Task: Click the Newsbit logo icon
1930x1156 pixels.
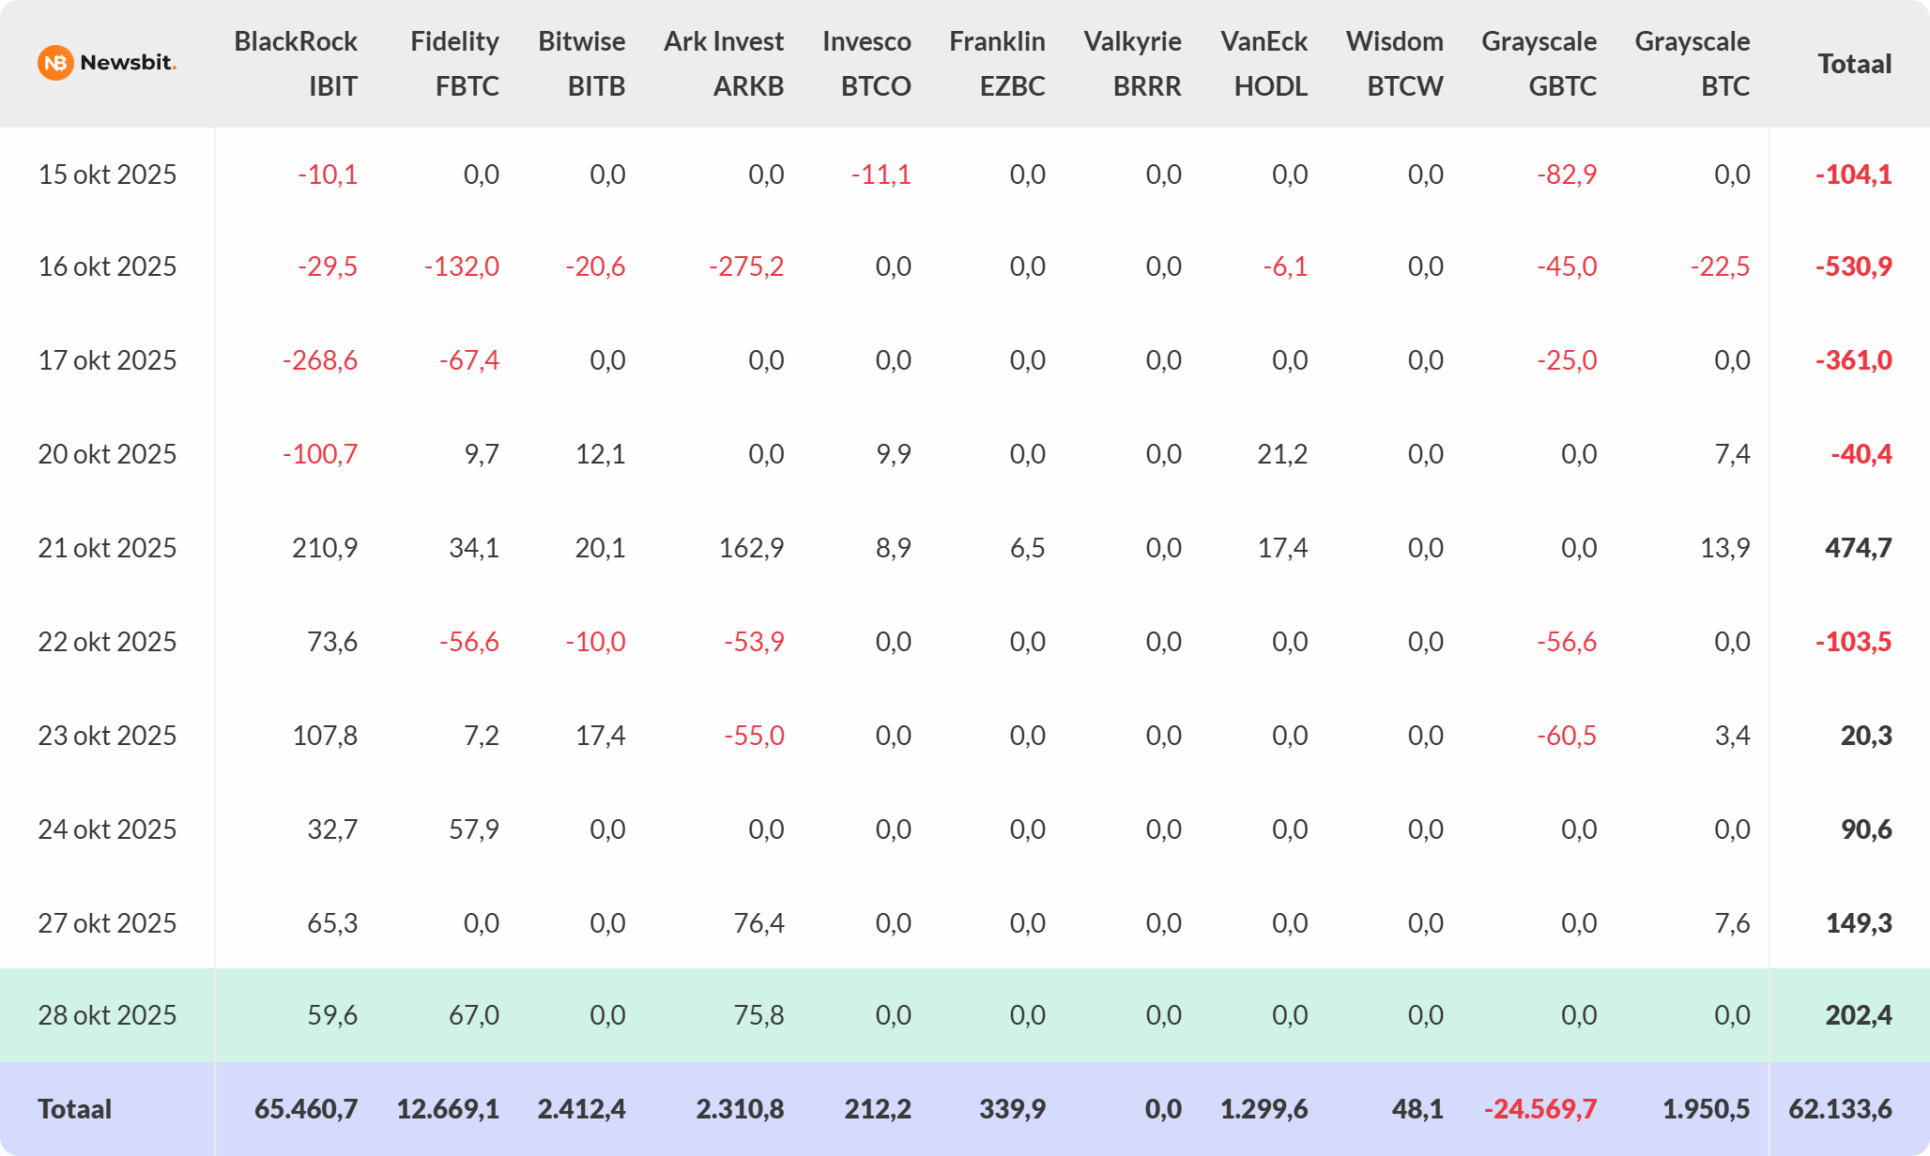Action: coord(56,63)
